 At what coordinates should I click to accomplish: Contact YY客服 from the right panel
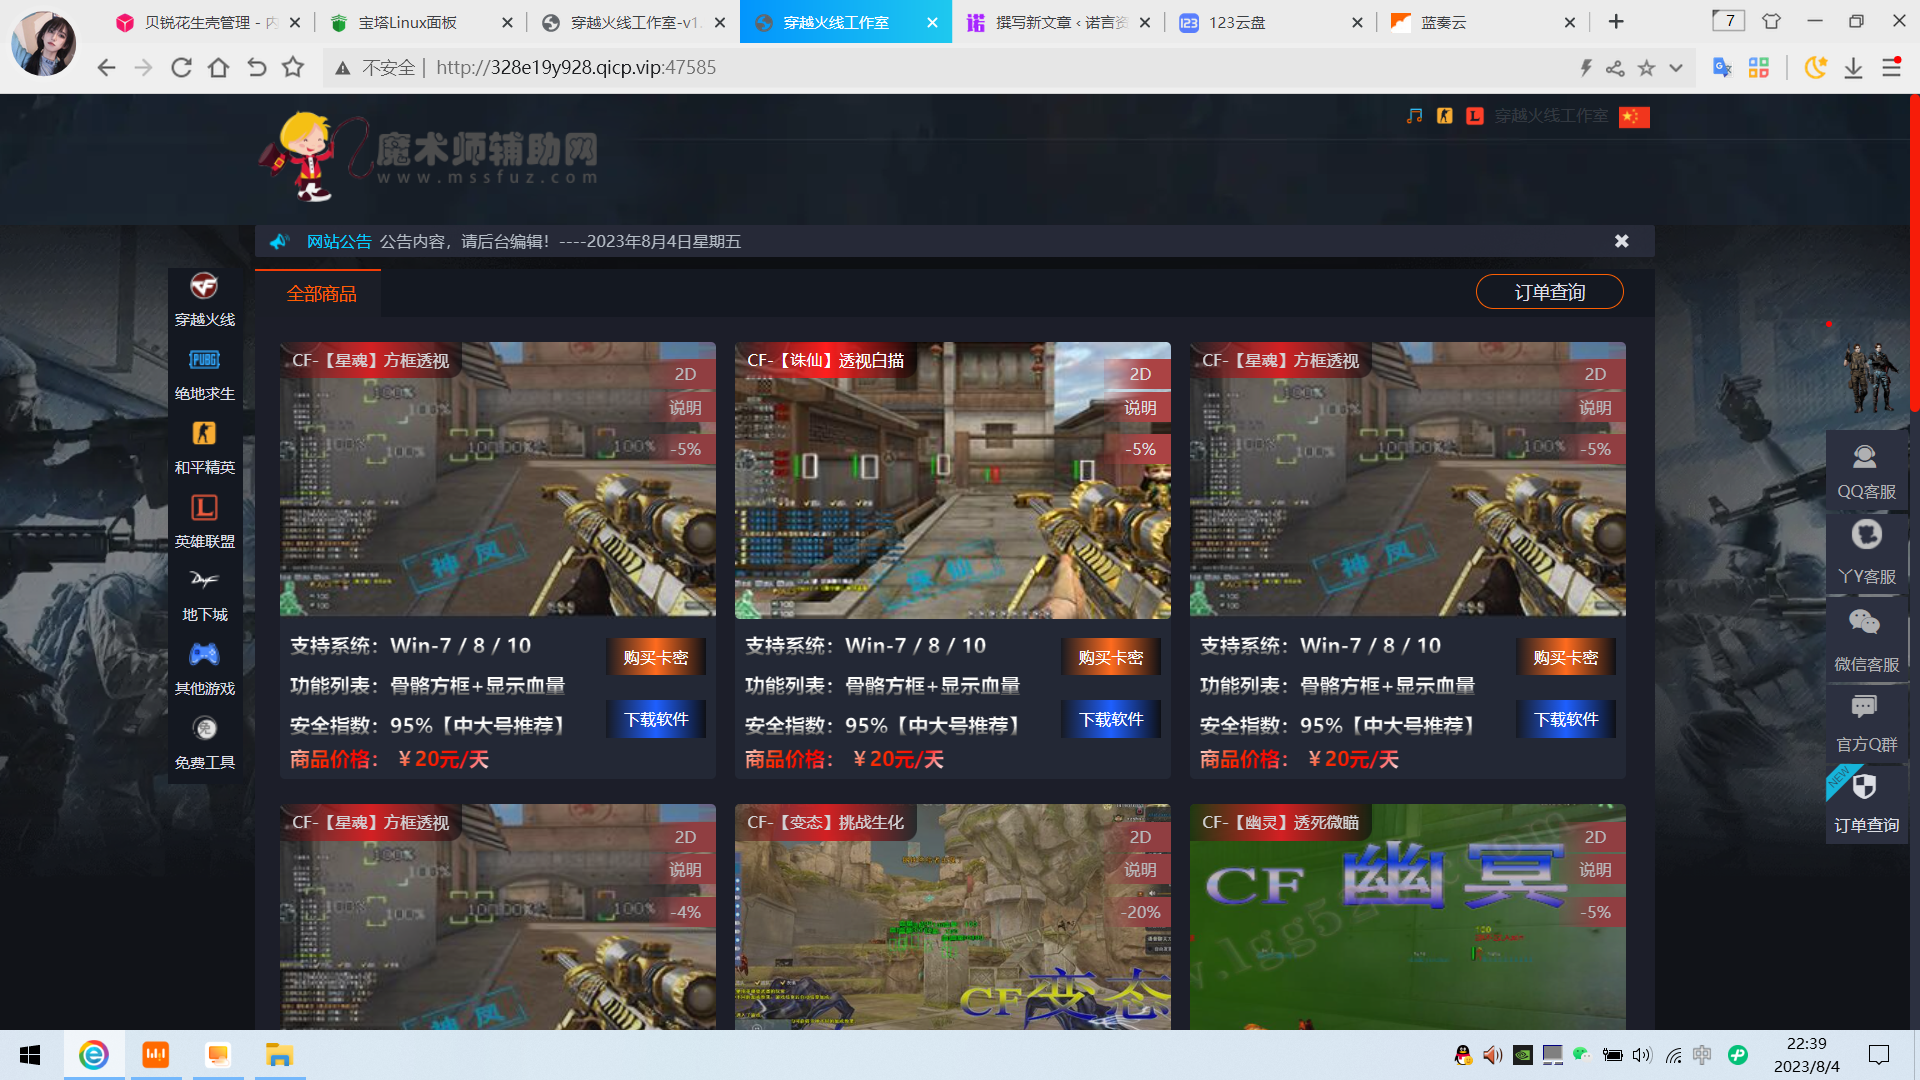tap(1866, 554)
